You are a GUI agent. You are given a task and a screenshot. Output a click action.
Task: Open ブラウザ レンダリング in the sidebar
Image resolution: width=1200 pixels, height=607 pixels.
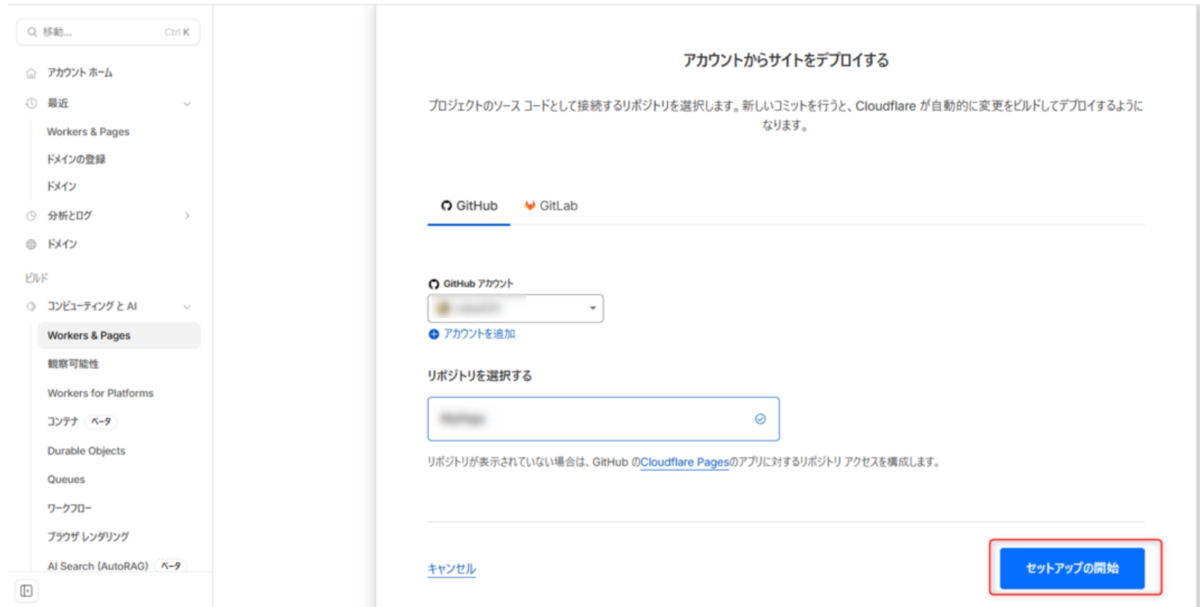[x=88, y=537]
